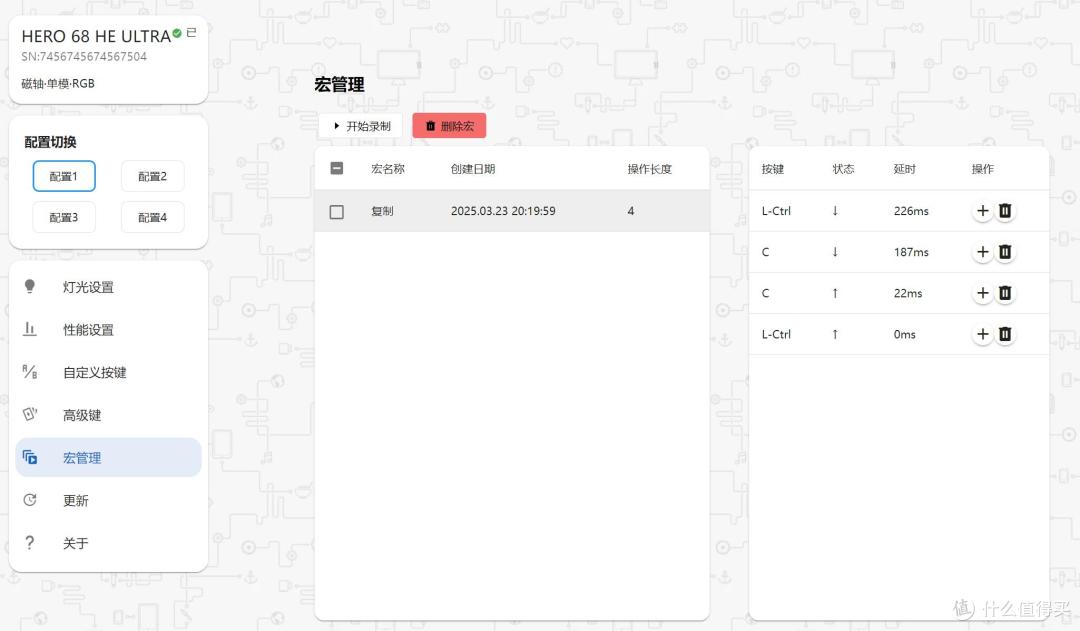Click the green connected status icon
The width and height of the screenshot is (1080, 631).
177,33
